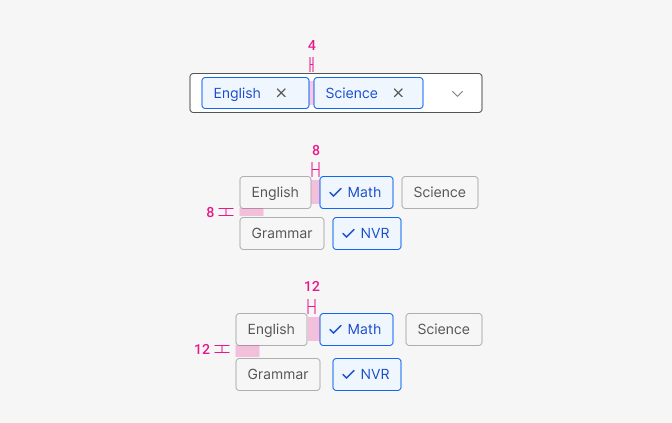Select the Grammar chip in the bottom group
The height and width of the screenshot is (423, 672).
point(278,374)
